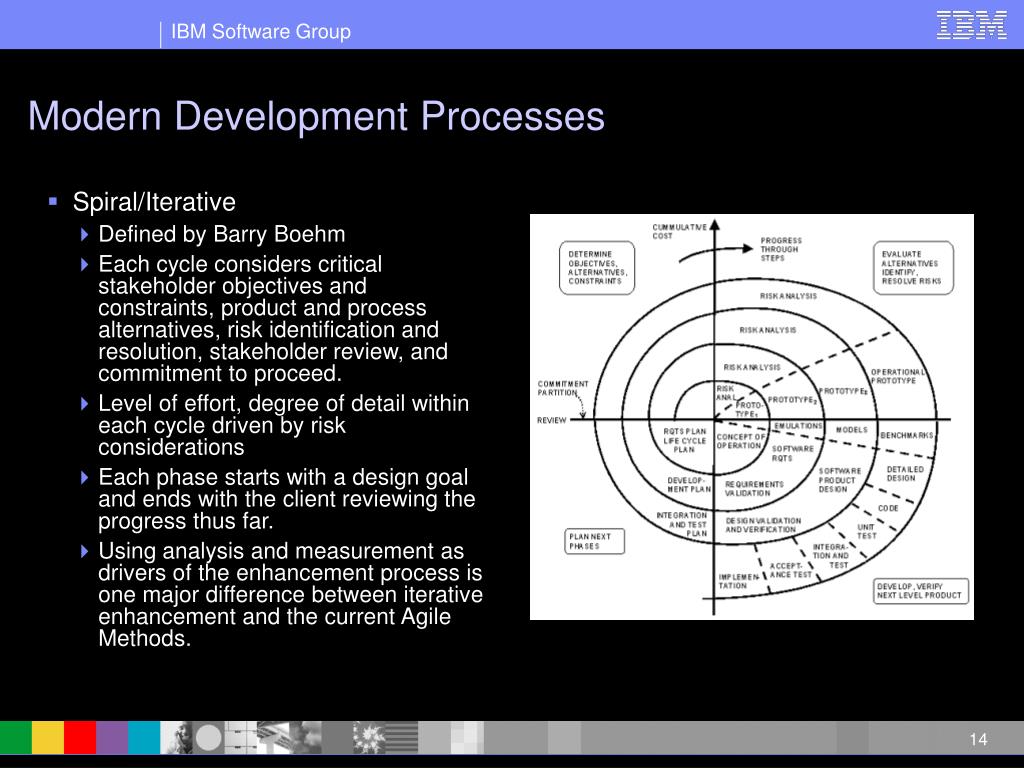This screenshot has width=1024, height=768.
Task: Click the purple square in the footer
Action: click(112, 737)
